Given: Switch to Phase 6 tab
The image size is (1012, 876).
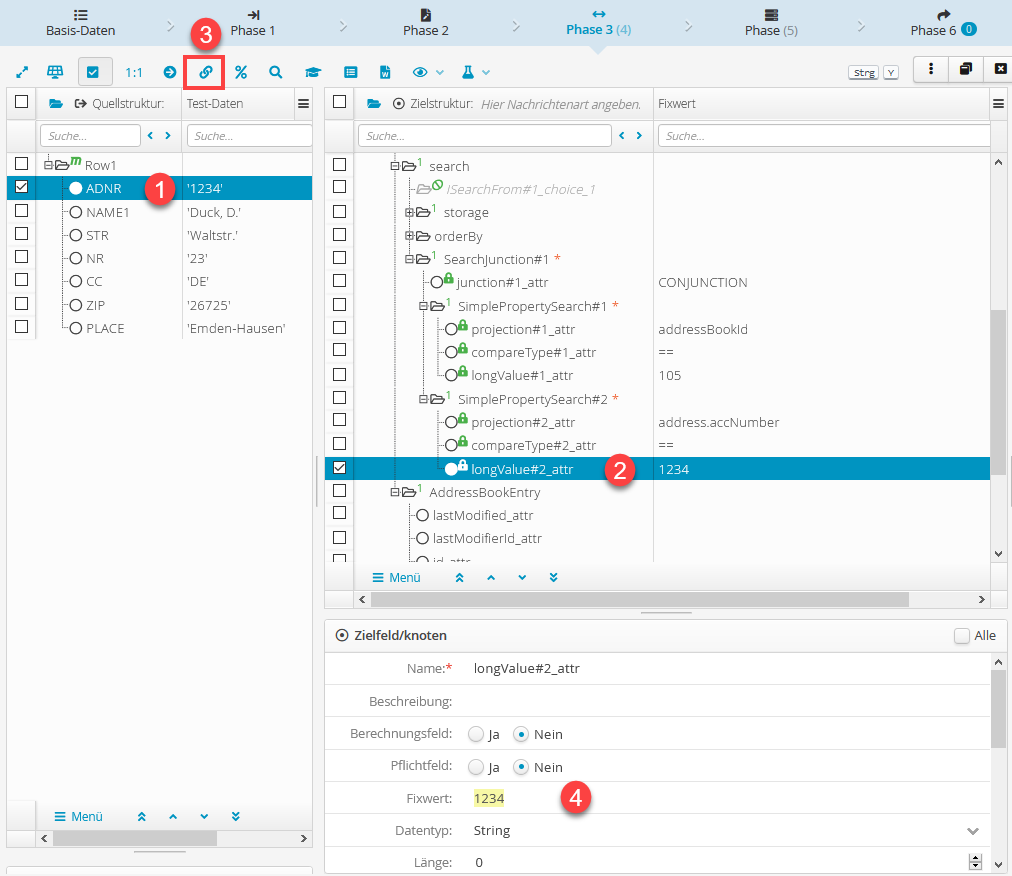Looking at the screenshot, I should [944, 23].
